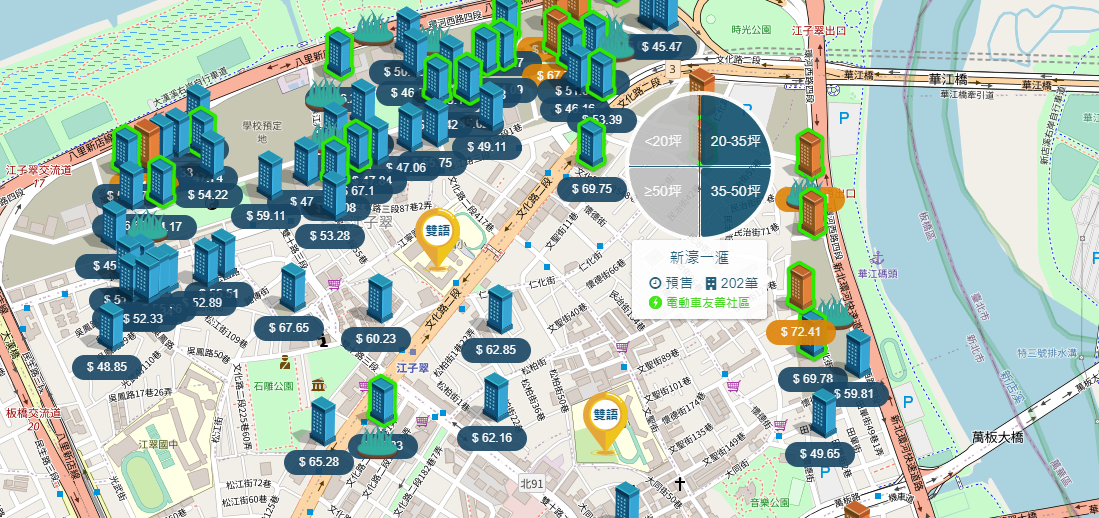The image size is (1099, 518).
Task: Select the building icon above $ 48.85
Action: [111, 327]
